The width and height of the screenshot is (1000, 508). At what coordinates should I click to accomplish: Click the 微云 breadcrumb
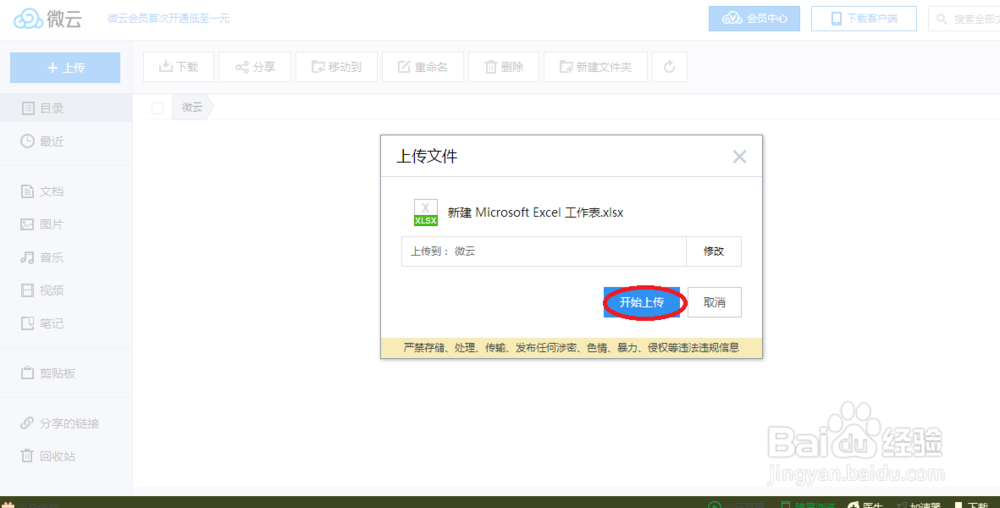[x=192, y=108]
